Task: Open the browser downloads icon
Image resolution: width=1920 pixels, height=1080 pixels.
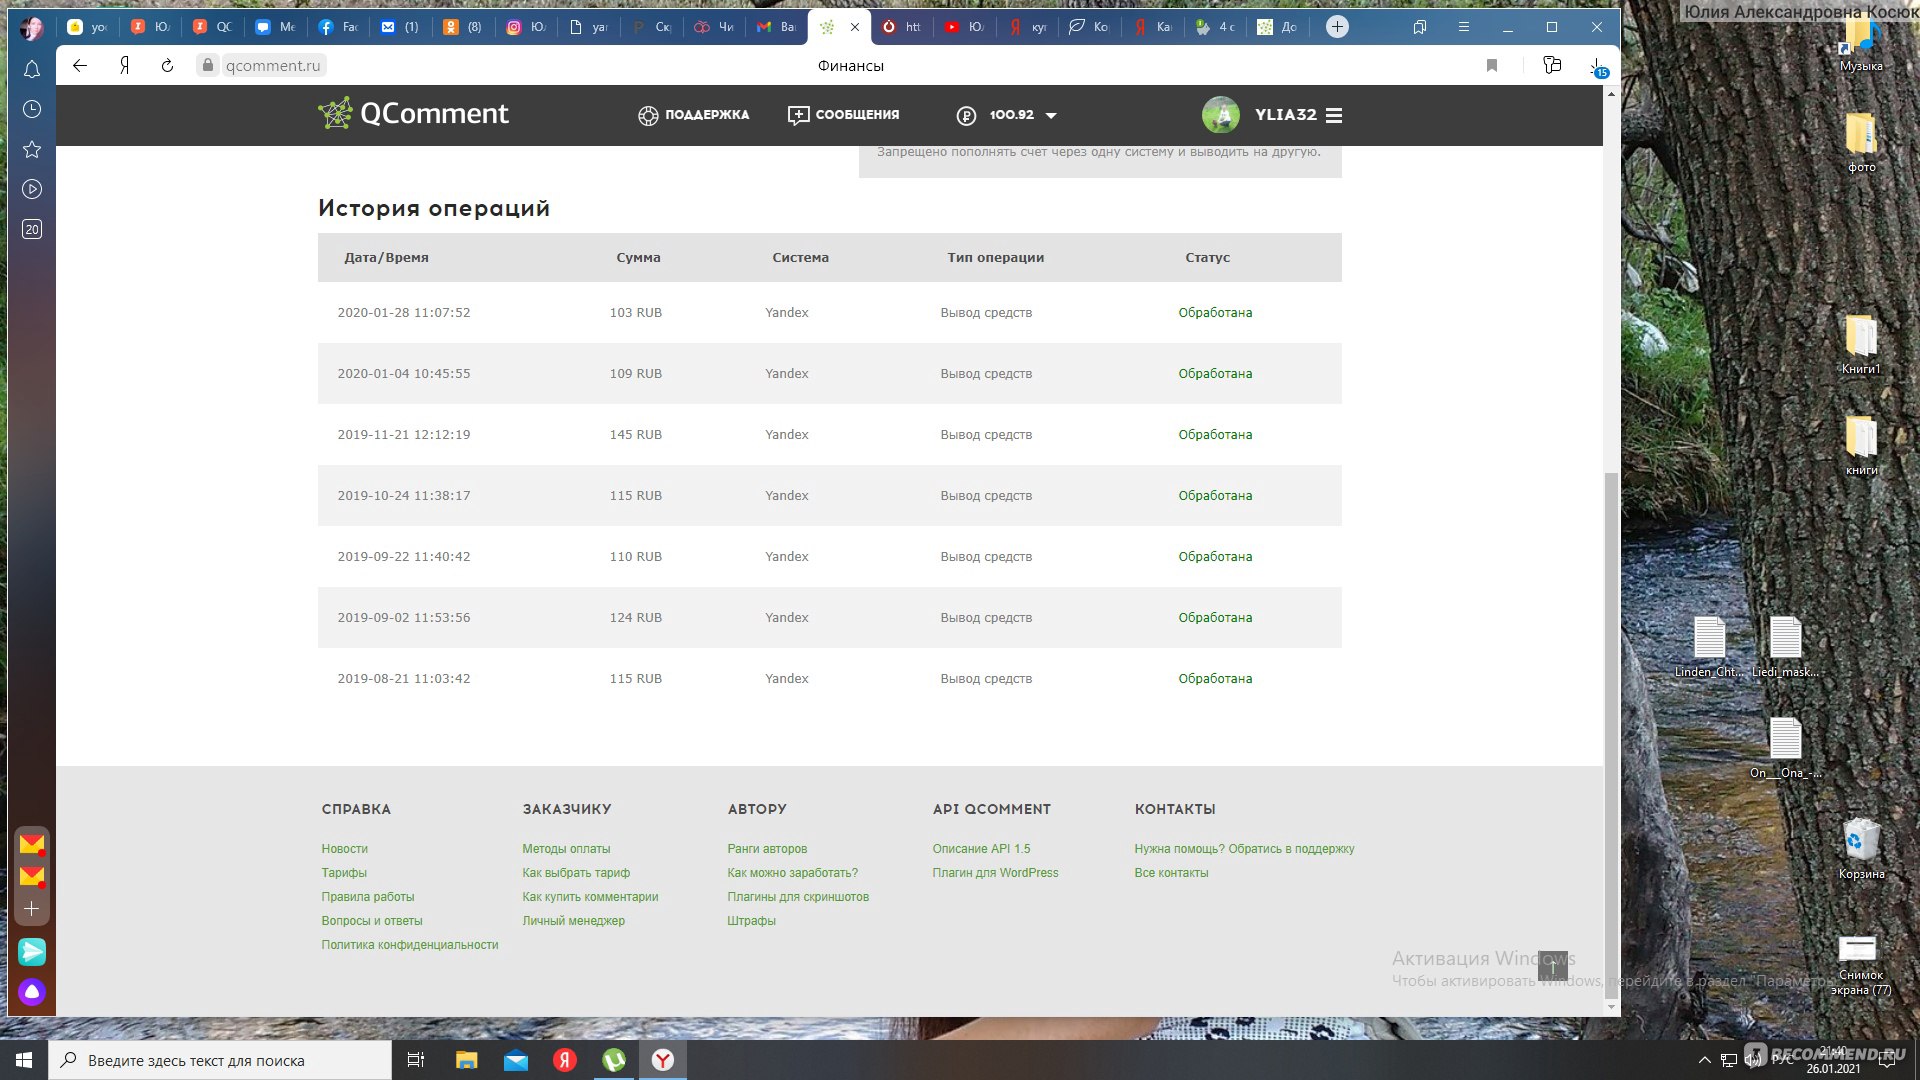Action: (1597, 66)
